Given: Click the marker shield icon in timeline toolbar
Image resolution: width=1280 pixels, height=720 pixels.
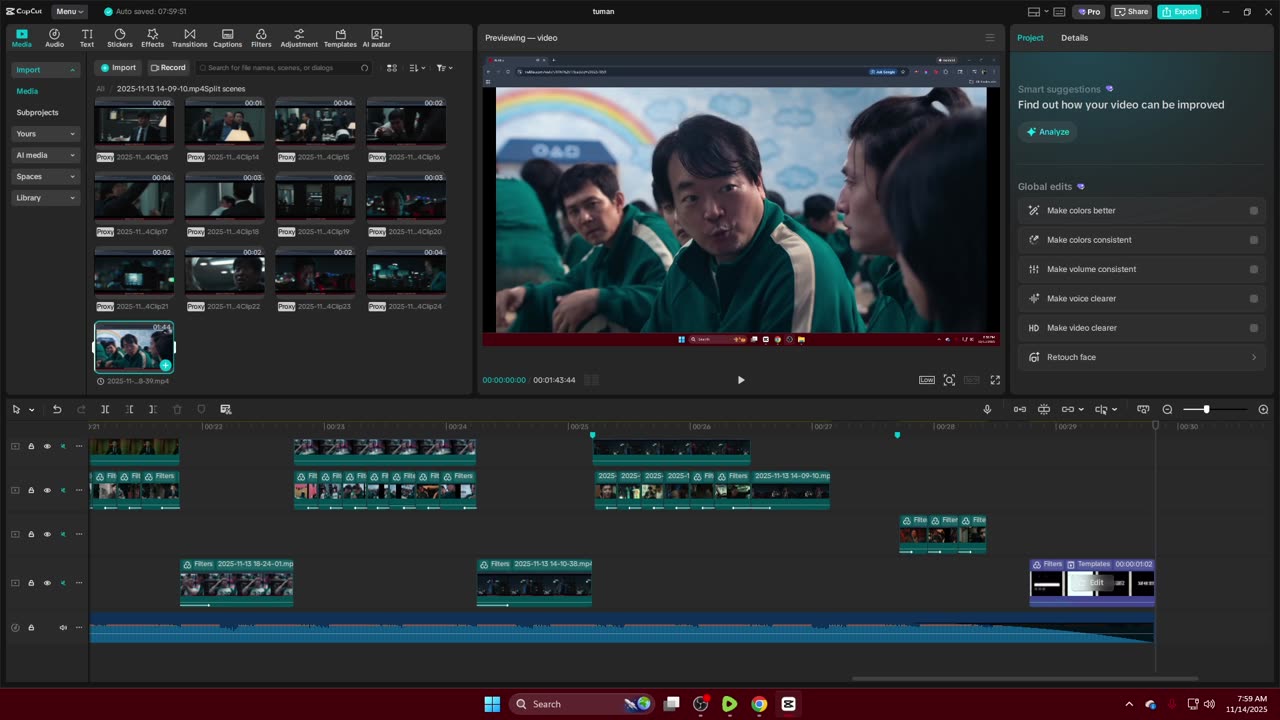Looking at the screenshot, I should pyautogui.click(x=201, y=409).
